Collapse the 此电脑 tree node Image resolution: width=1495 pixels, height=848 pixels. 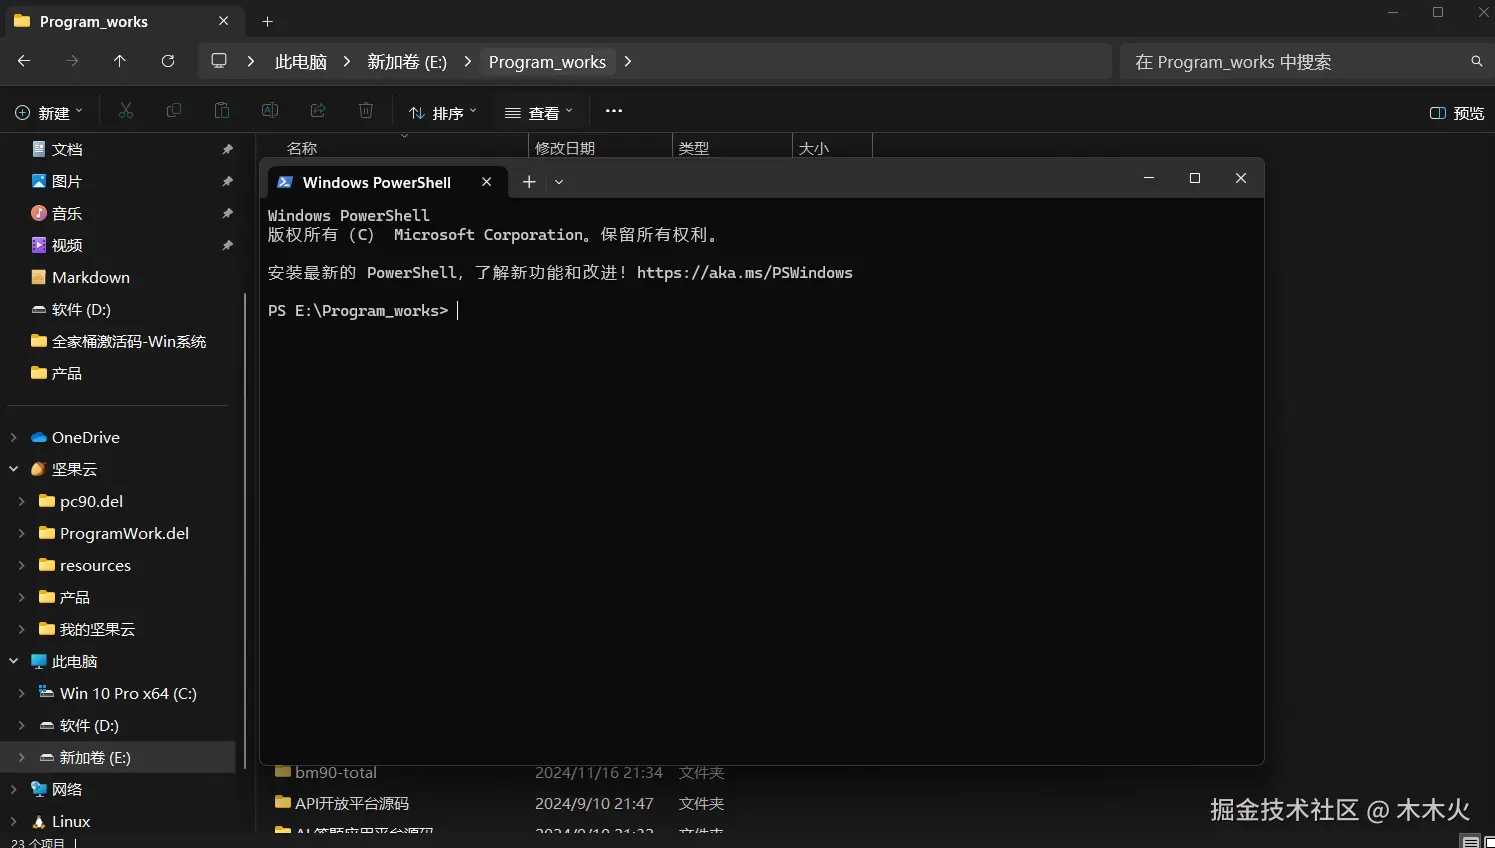pos(14,661)
